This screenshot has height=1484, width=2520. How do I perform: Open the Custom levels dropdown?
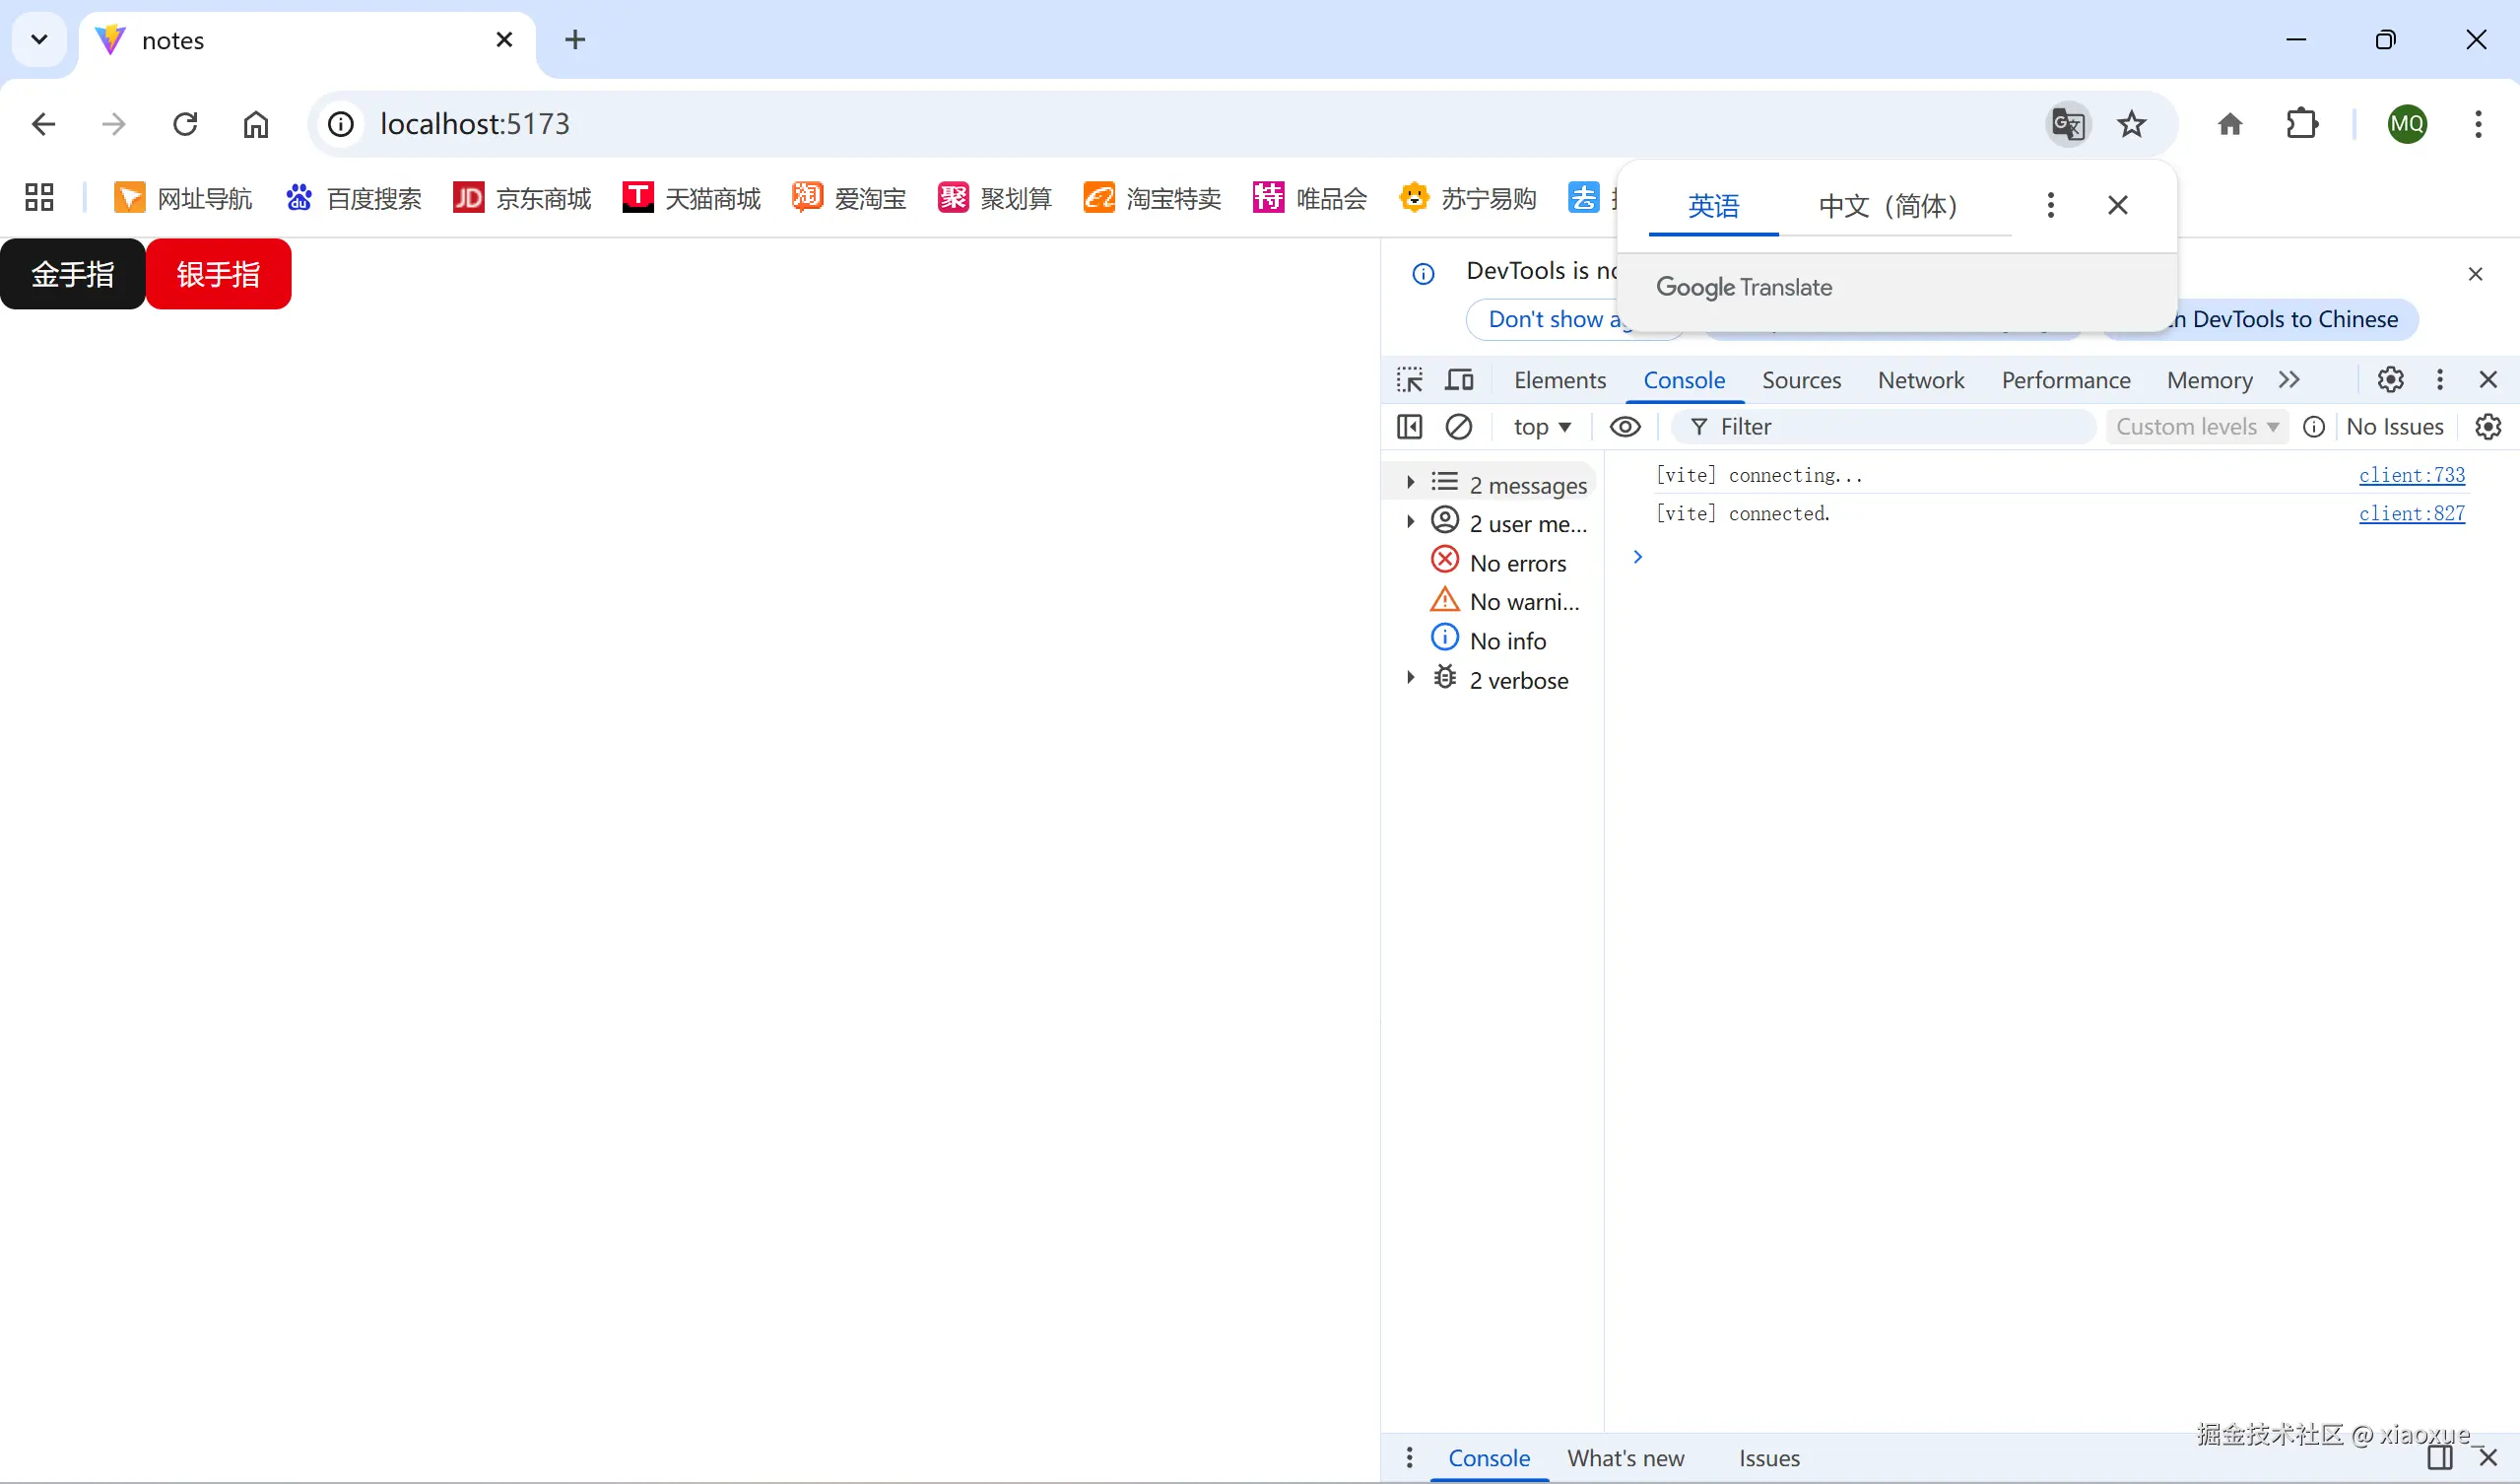point(2196,427)
